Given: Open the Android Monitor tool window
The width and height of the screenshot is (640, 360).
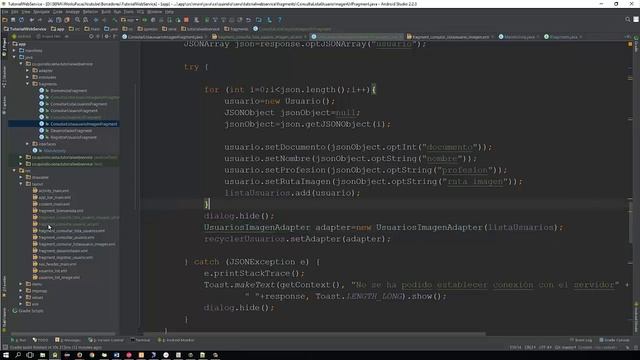Looking at the screenshot, I should click(176, 340).
